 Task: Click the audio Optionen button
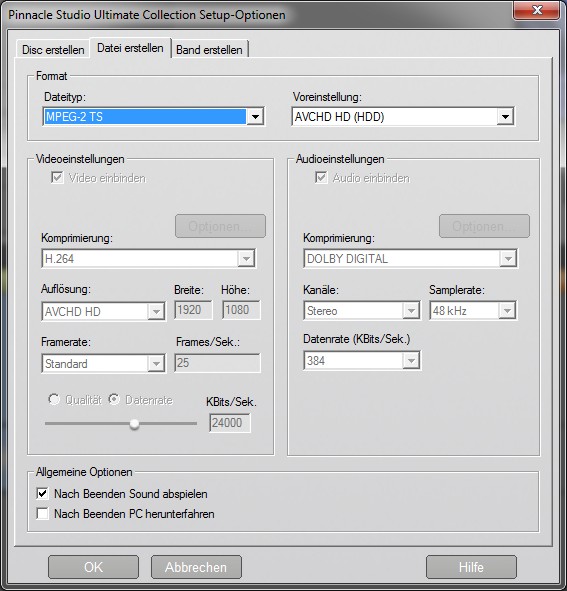tap(484, 226)
